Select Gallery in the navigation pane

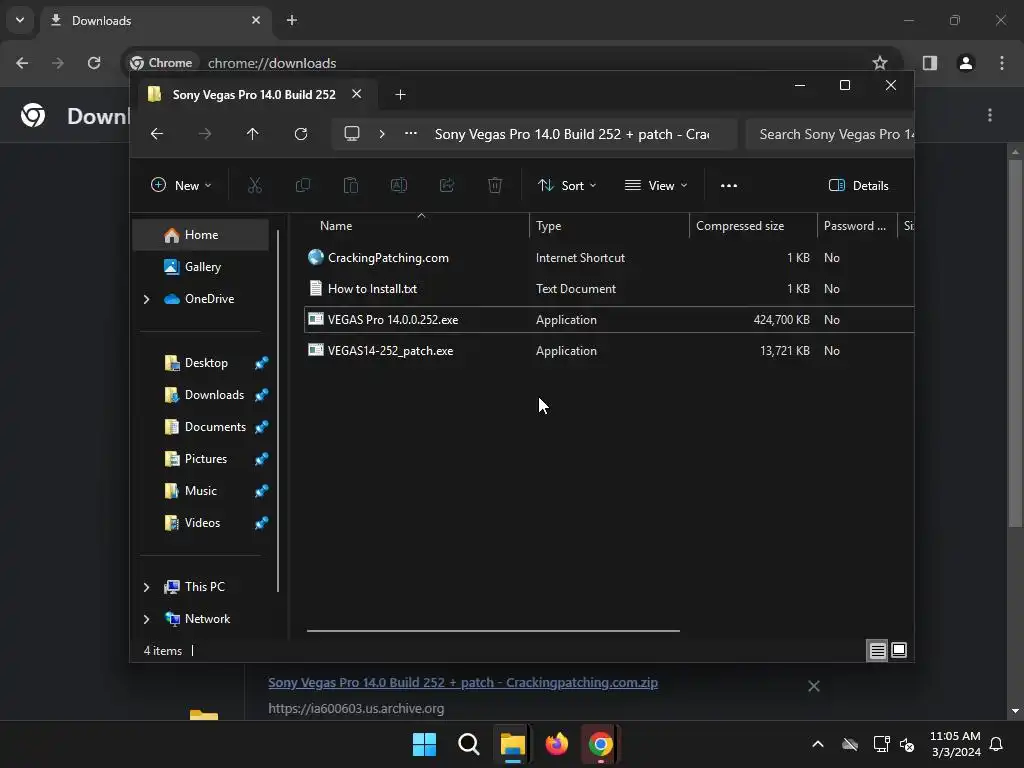(x=200, y=267)
